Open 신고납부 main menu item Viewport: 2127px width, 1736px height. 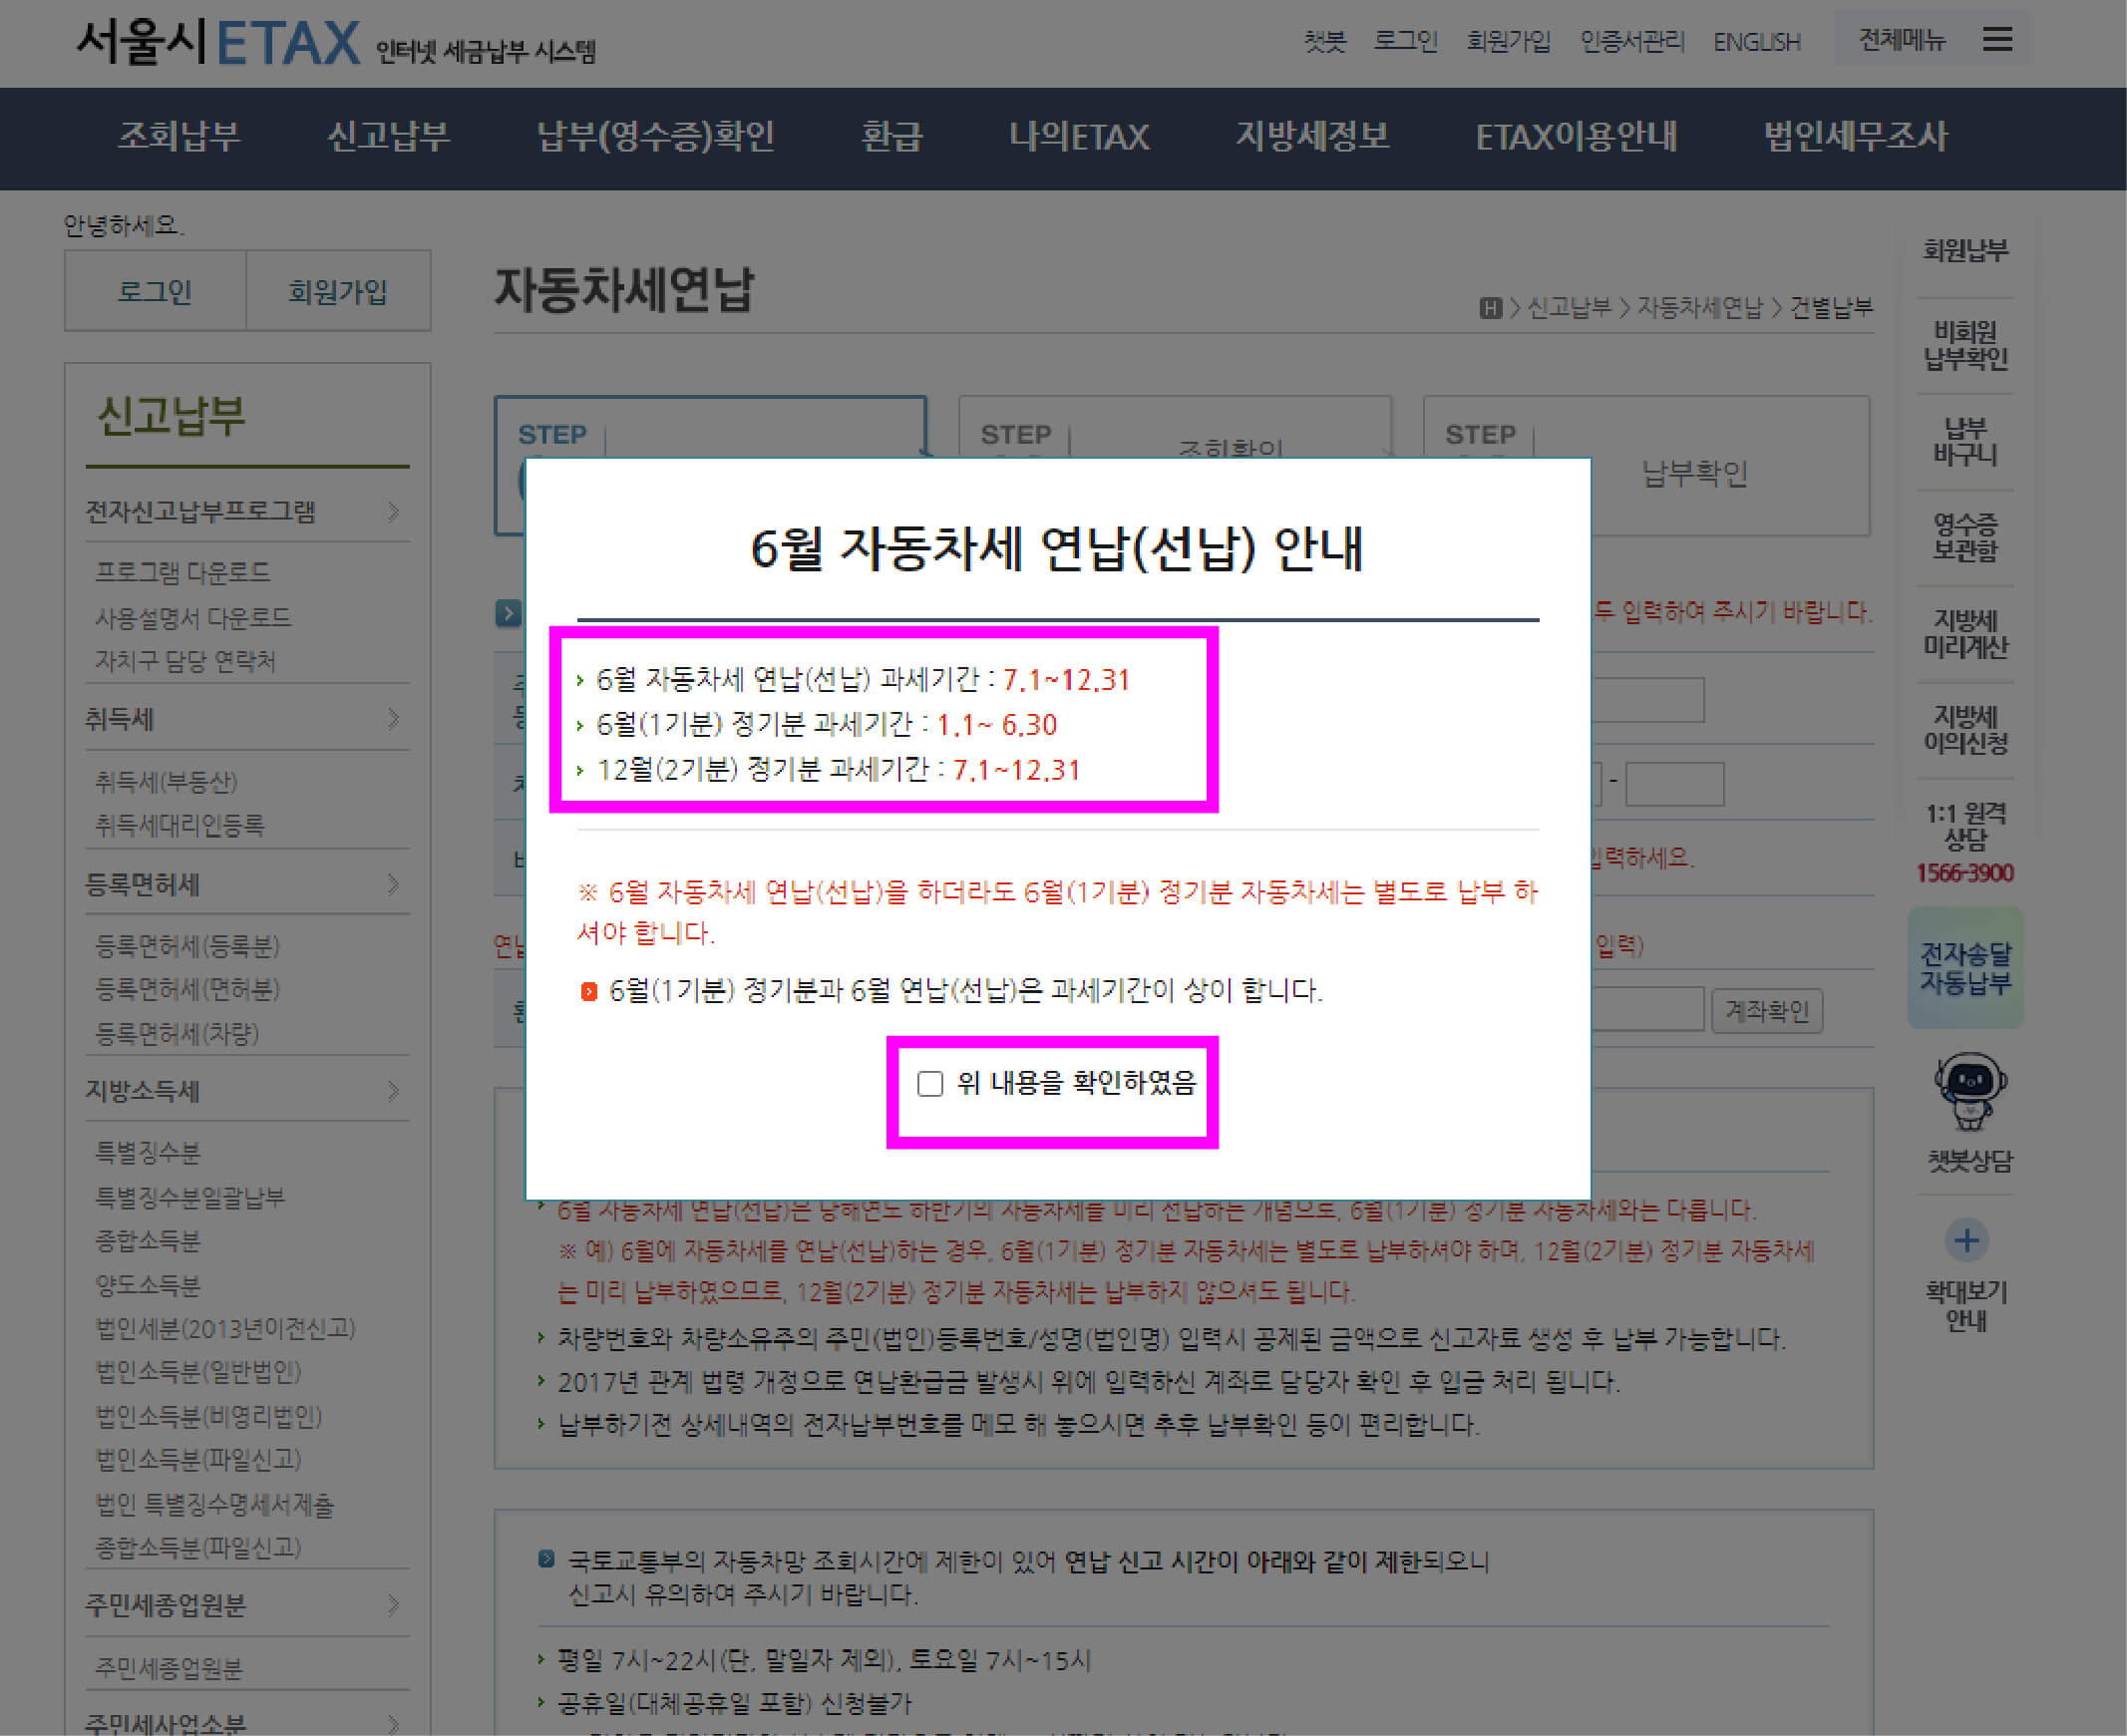388,136
